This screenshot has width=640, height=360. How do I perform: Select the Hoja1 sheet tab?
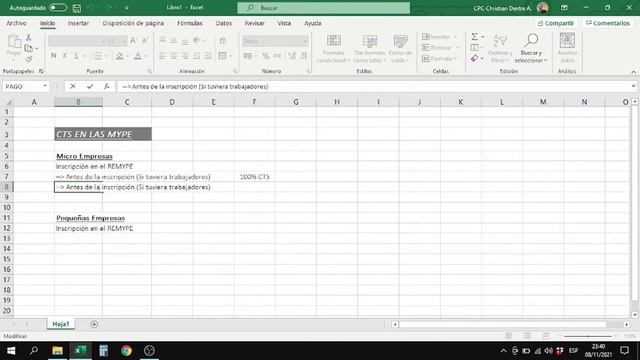(61, 324)
